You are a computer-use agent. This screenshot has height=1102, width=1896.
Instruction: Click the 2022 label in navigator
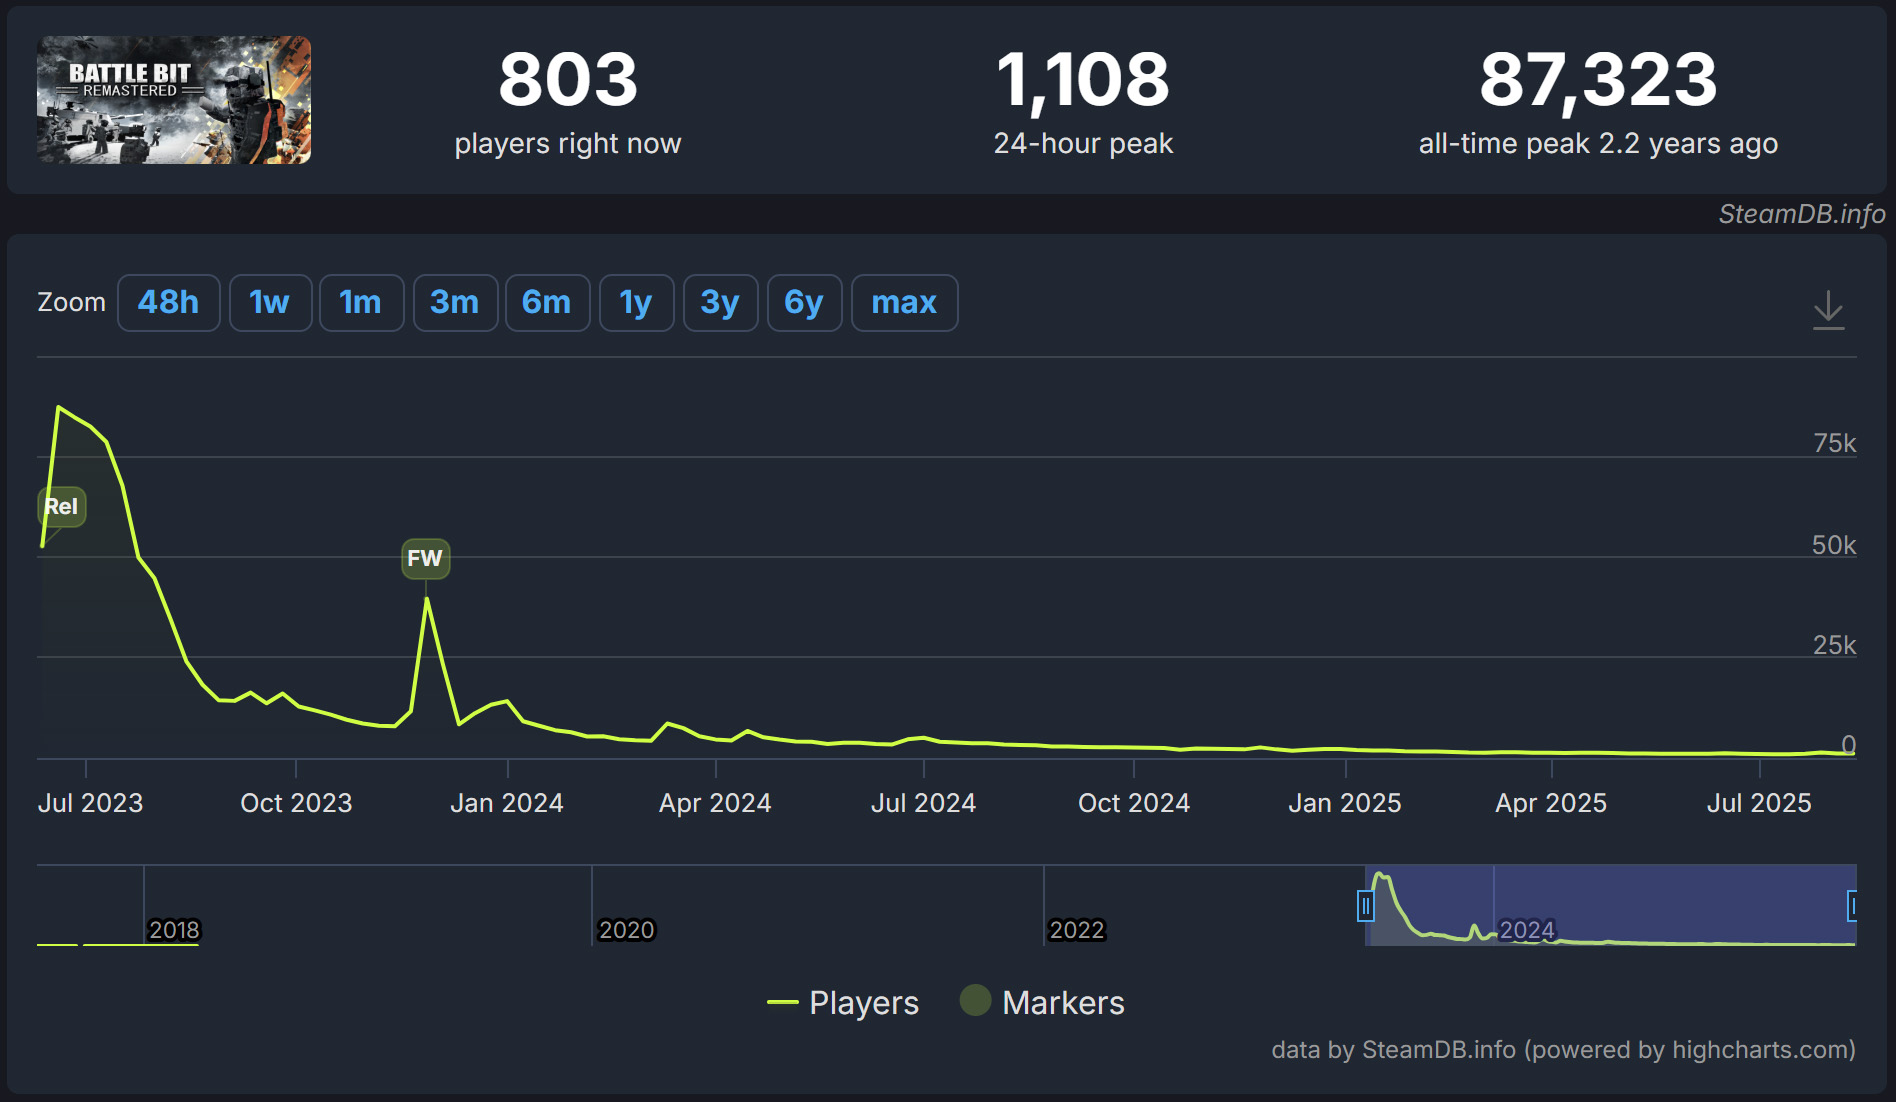(x=1076, y=930)
